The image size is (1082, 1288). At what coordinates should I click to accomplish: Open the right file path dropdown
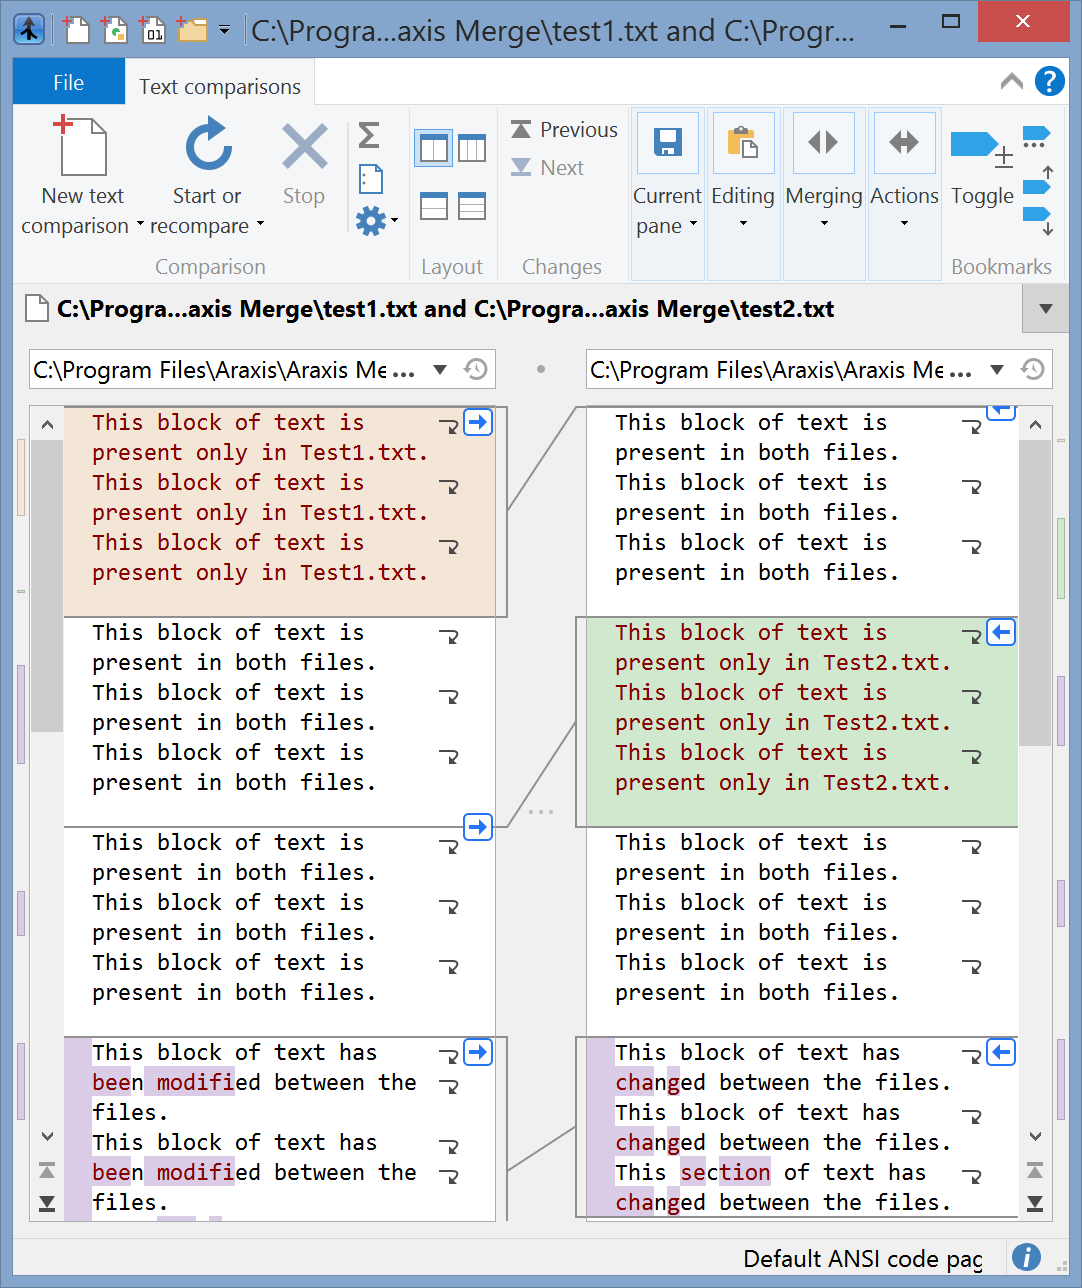point(997,369)
